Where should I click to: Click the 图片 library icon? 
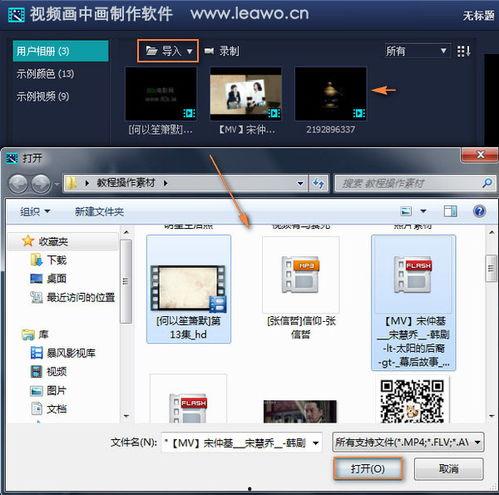tap(36, 390)
